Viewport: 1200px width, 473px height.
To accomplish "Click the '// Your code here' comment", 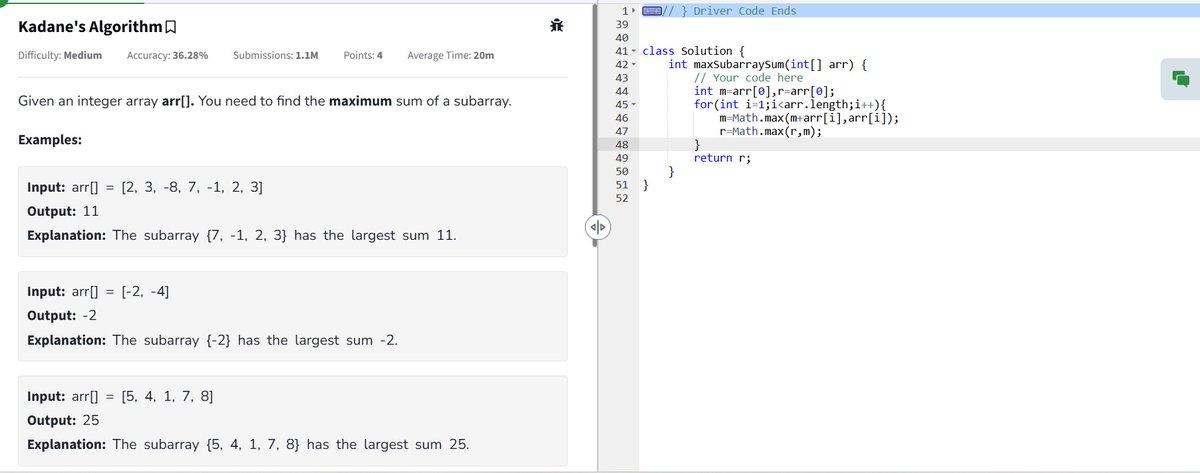I will [749, 78].
